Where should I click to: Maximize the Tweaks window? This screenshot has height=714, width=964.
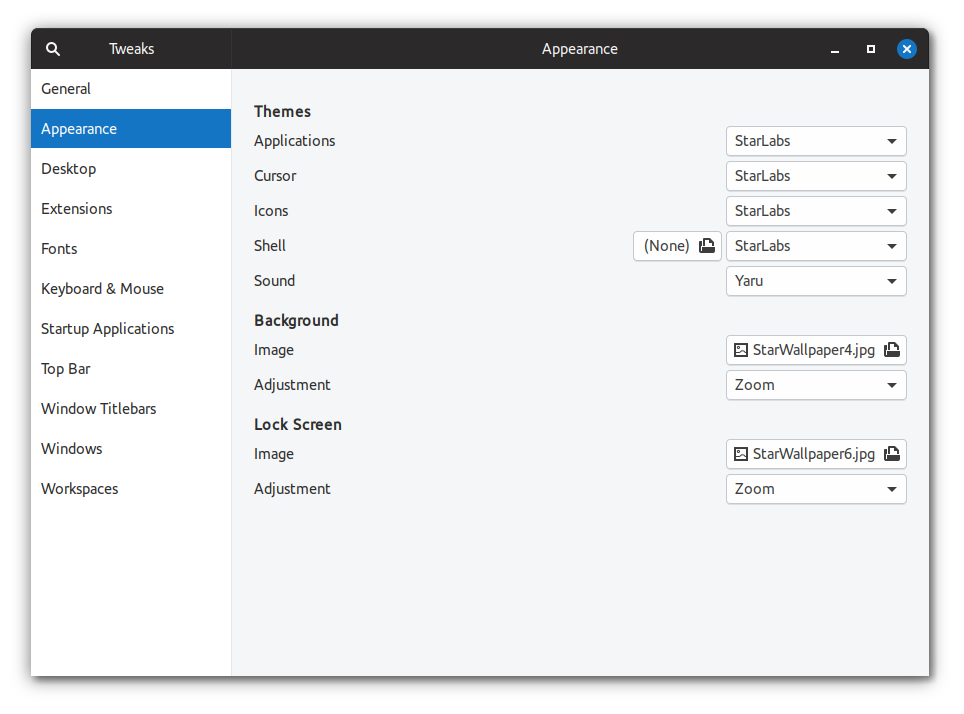(871, 49)
